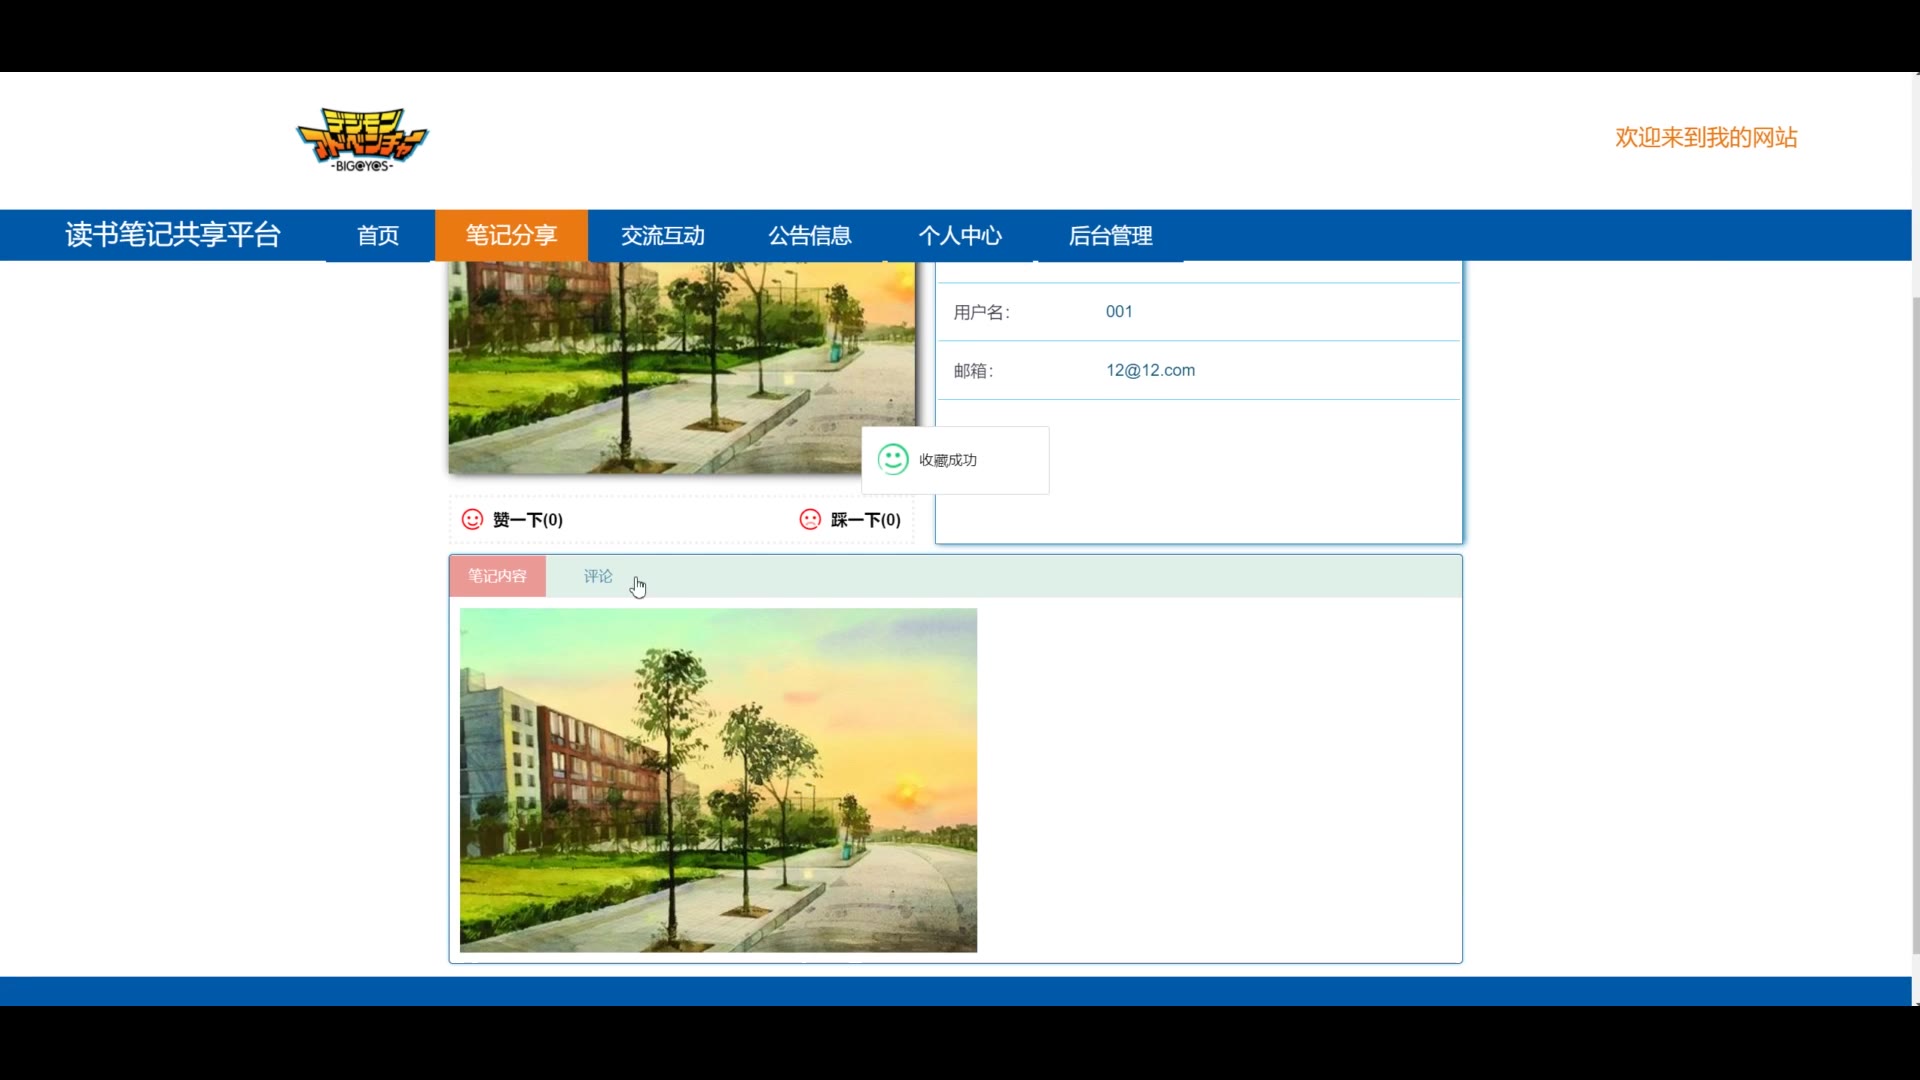The height and width of the screenshot is (1080, 1920).
Task: Click the red smiley like icon
Action: tap(472, 519)
